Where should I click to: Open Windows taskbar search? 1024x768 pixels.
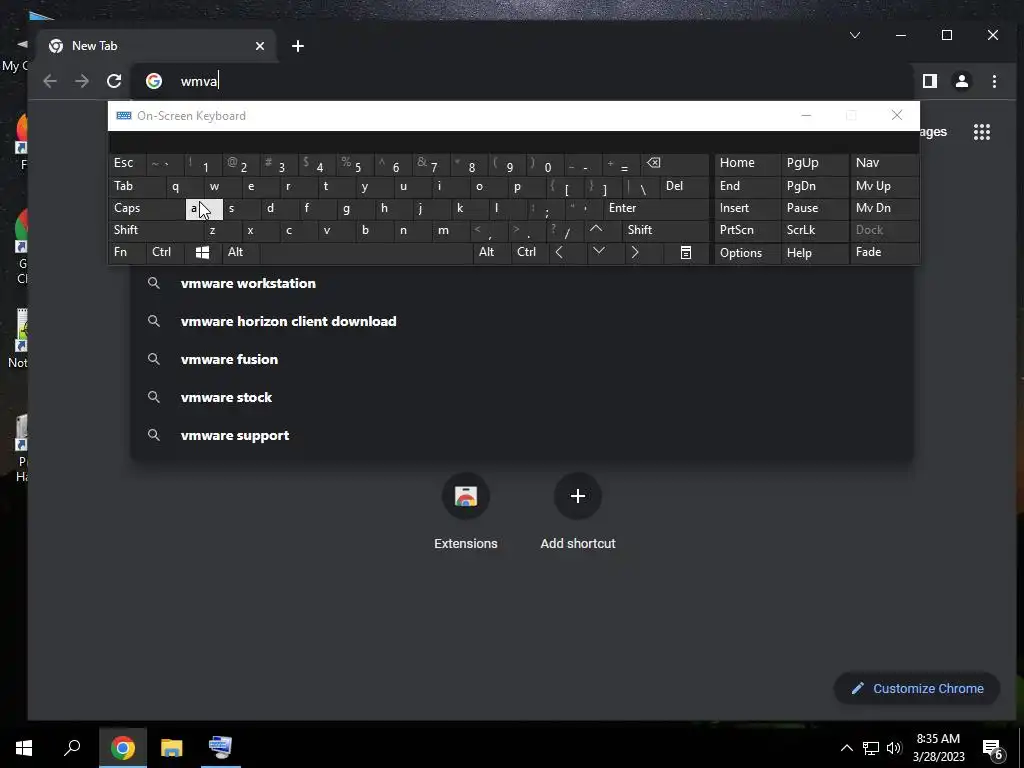(72, 748)
